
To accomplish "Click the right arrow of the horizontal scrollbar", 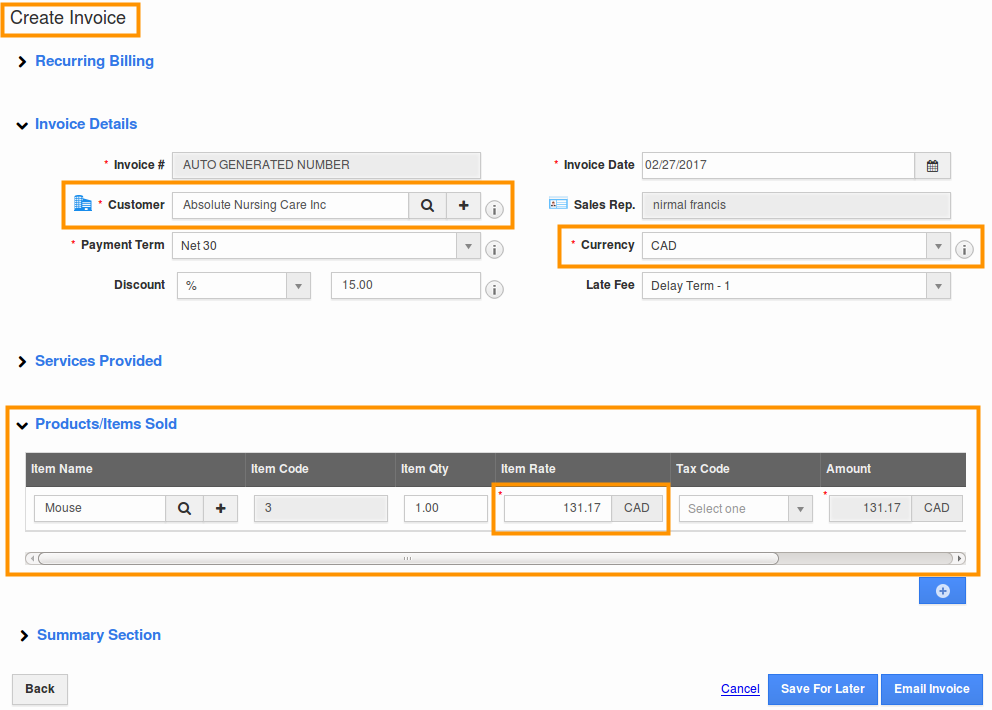I will [960, 559].
